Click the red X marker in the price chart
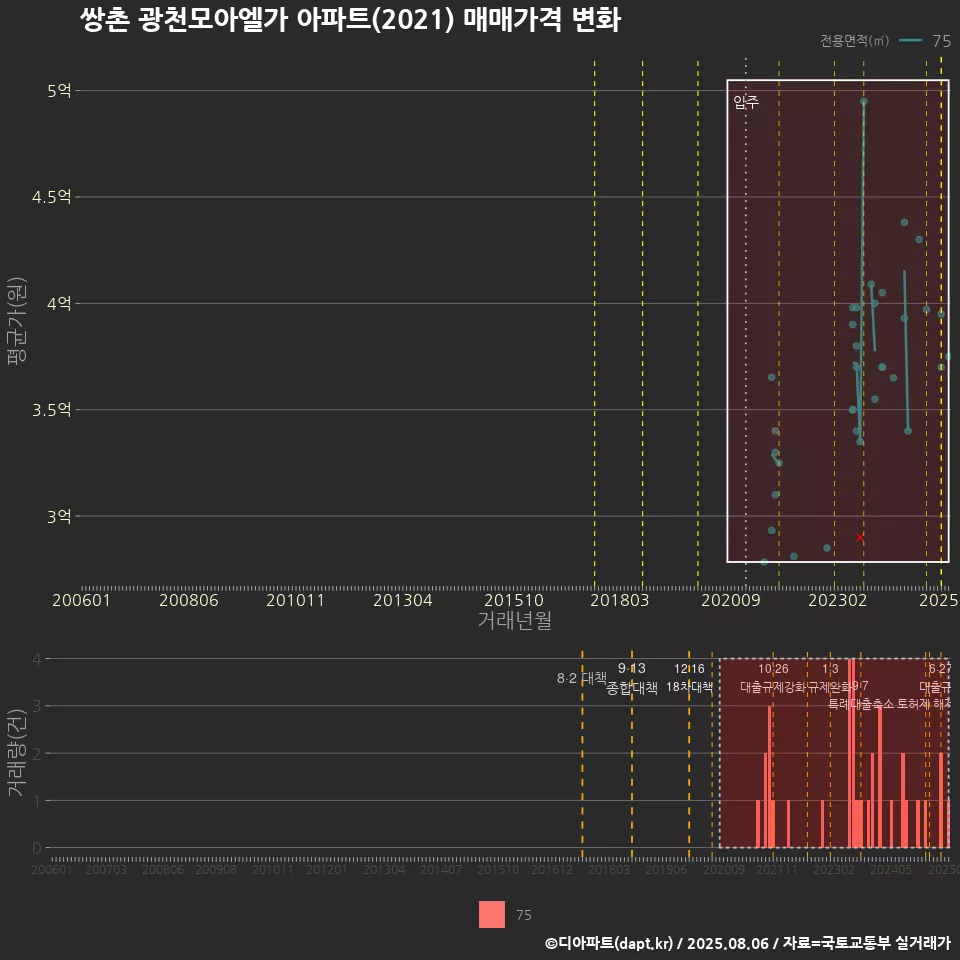This screenshot has width=960, height=960. (860, 537)
